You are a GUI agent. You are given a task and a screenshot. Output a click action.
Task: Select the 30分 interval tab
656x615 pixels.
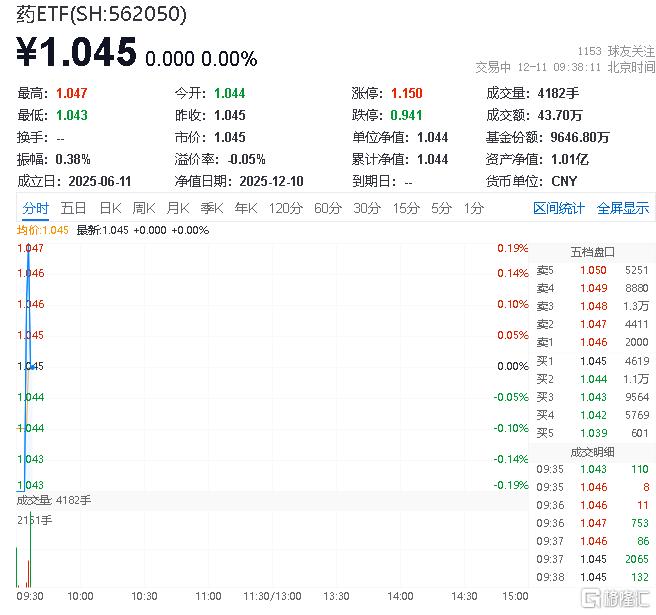pyautogui.click(x=367, y=208)
